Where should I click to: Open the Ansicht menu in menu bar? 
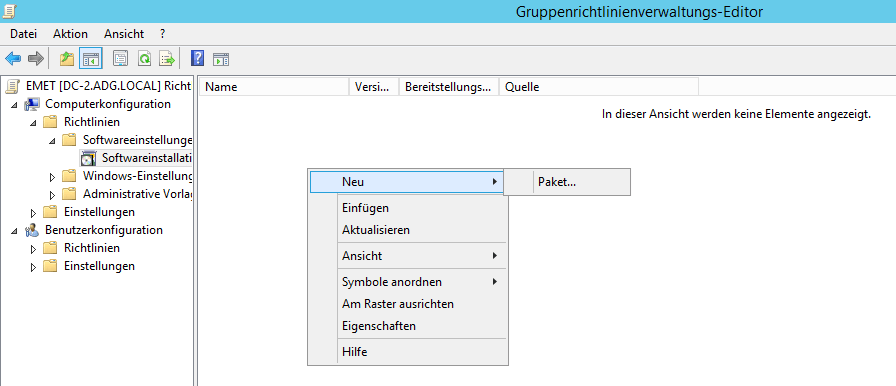tap(124, 34)
